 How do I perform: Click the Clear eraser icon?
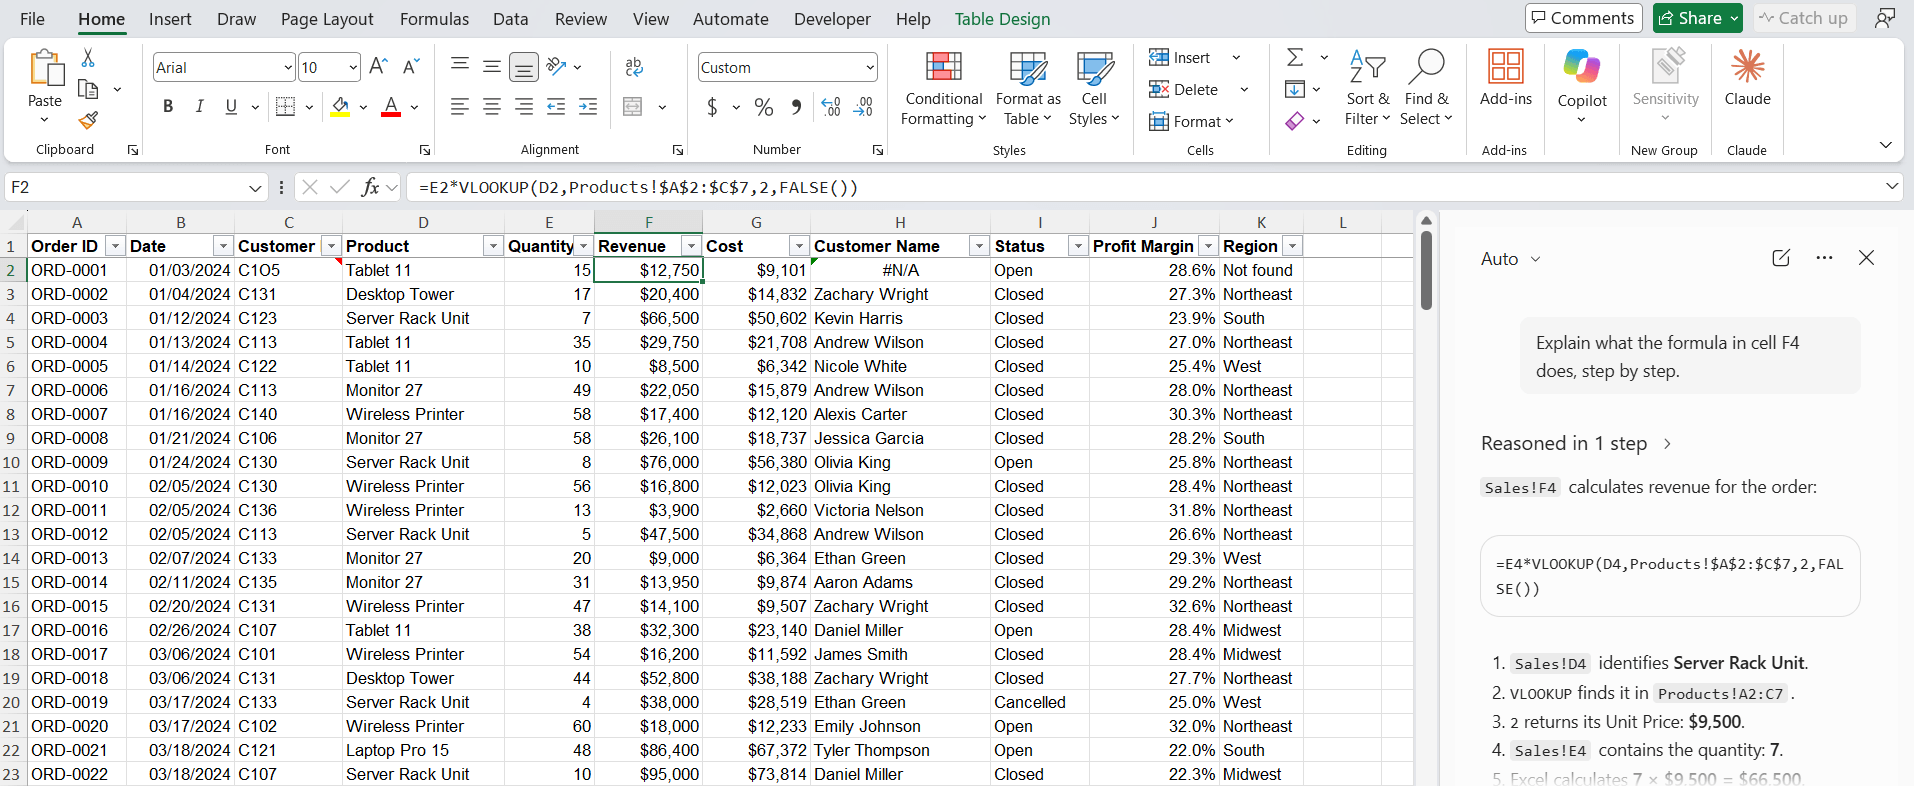[1295, 121]
